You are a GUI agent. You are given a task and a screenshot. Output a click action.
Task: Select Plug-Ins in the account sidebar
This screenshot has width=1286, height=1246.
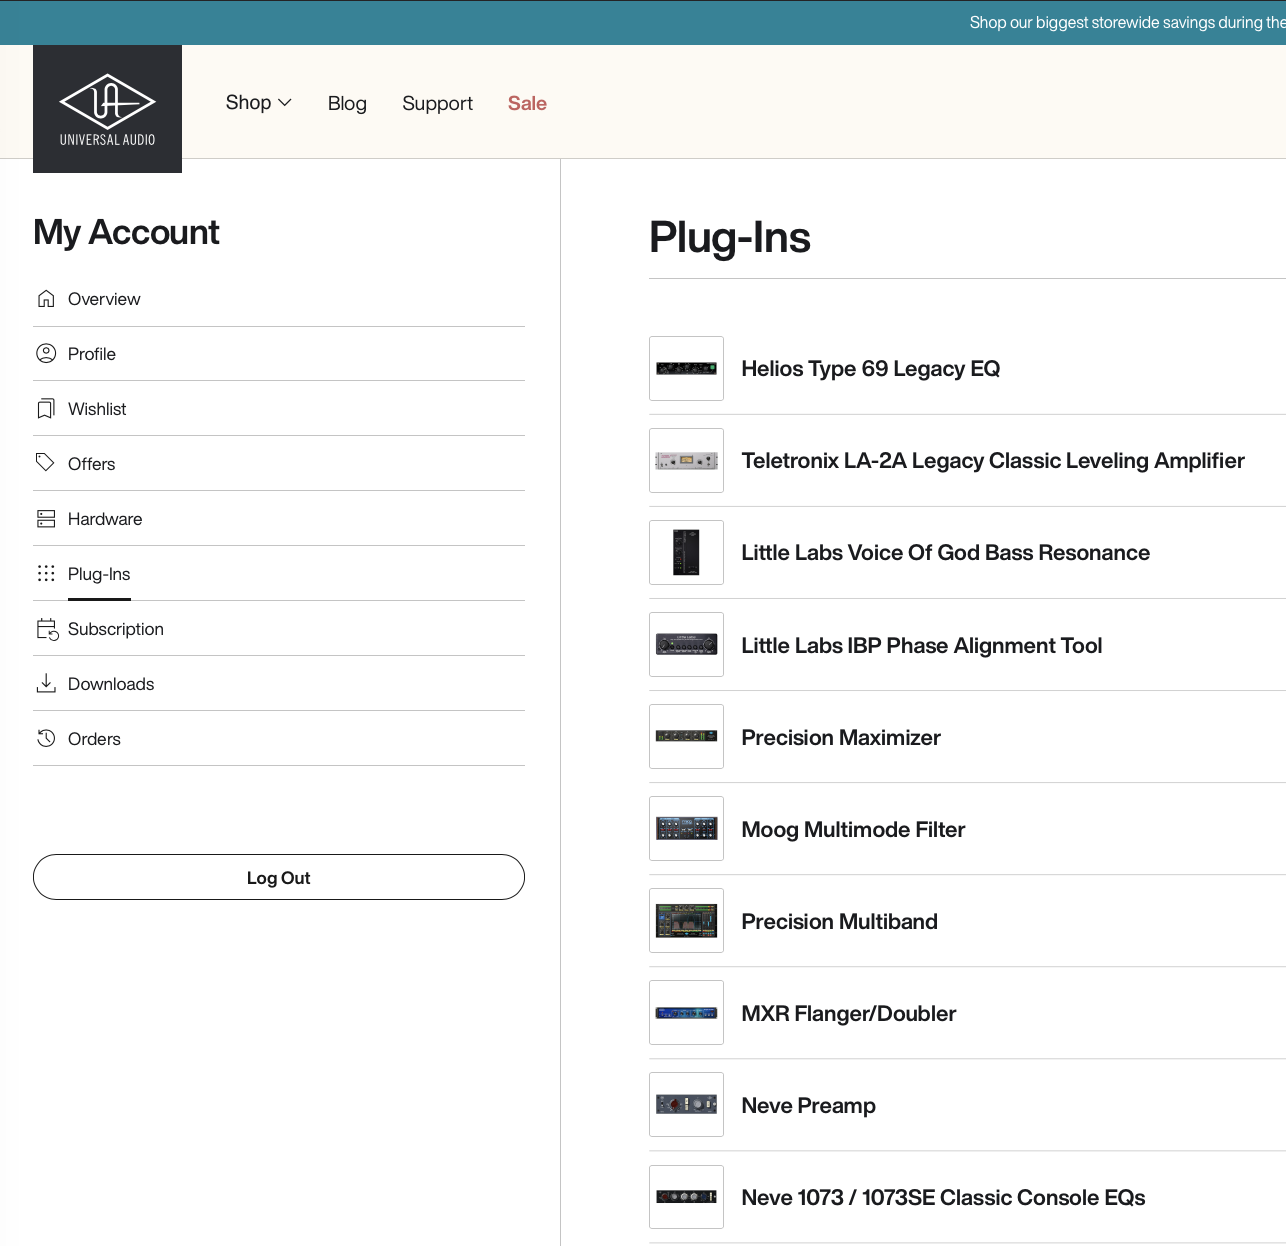click(99, 574)
